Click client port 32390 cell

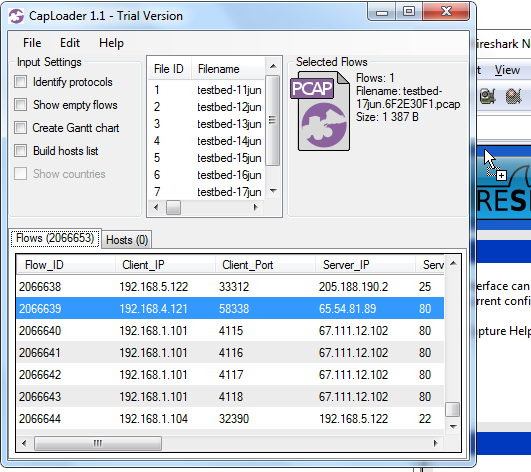coord(234,419)
